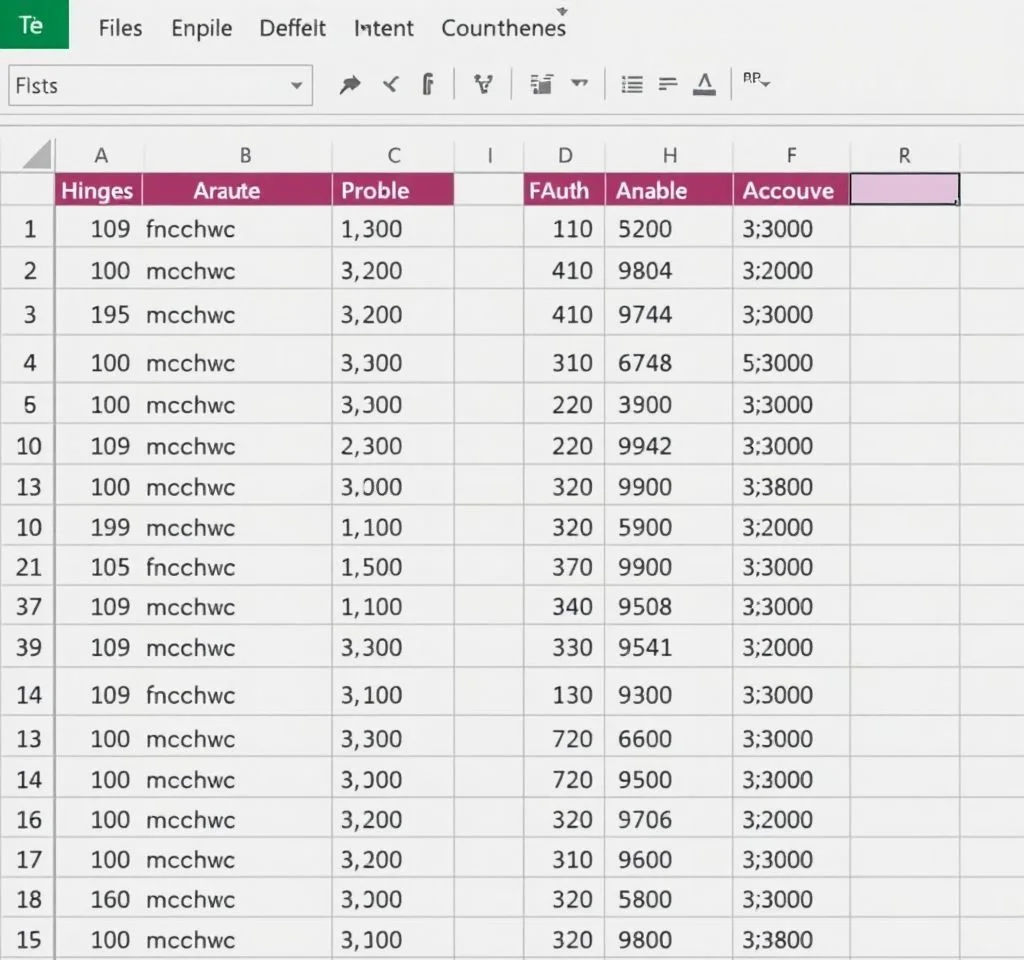The height and width of the screenshot is (960, 1024).
Task: Click the Hinges header cell
Action: 97,190
